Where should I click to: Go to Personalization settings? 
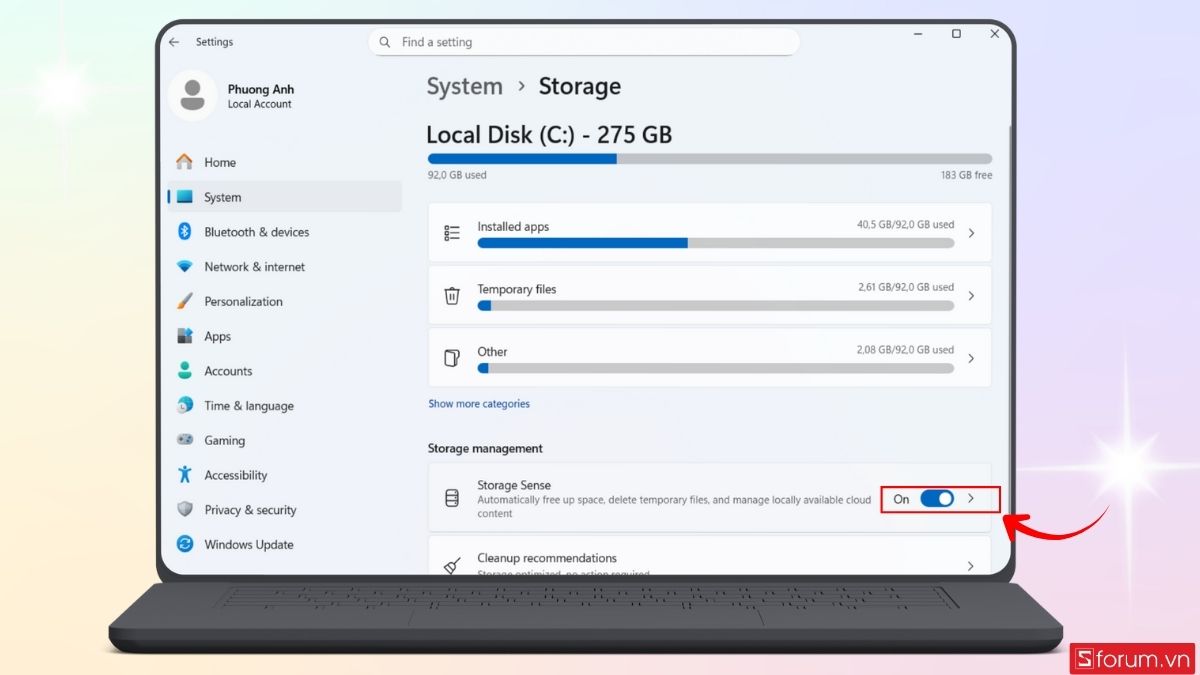(x=284, y=301)
